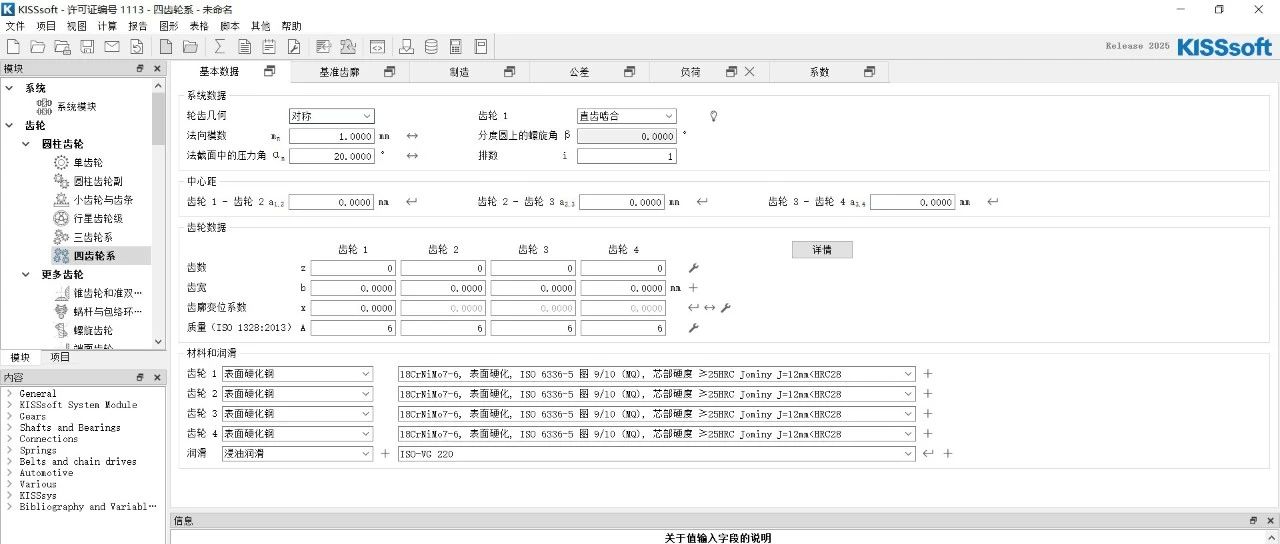This screenshot has height=544, width=1280.
Task: Switch to the 制造 tab
Action: (x=459, y=72)
